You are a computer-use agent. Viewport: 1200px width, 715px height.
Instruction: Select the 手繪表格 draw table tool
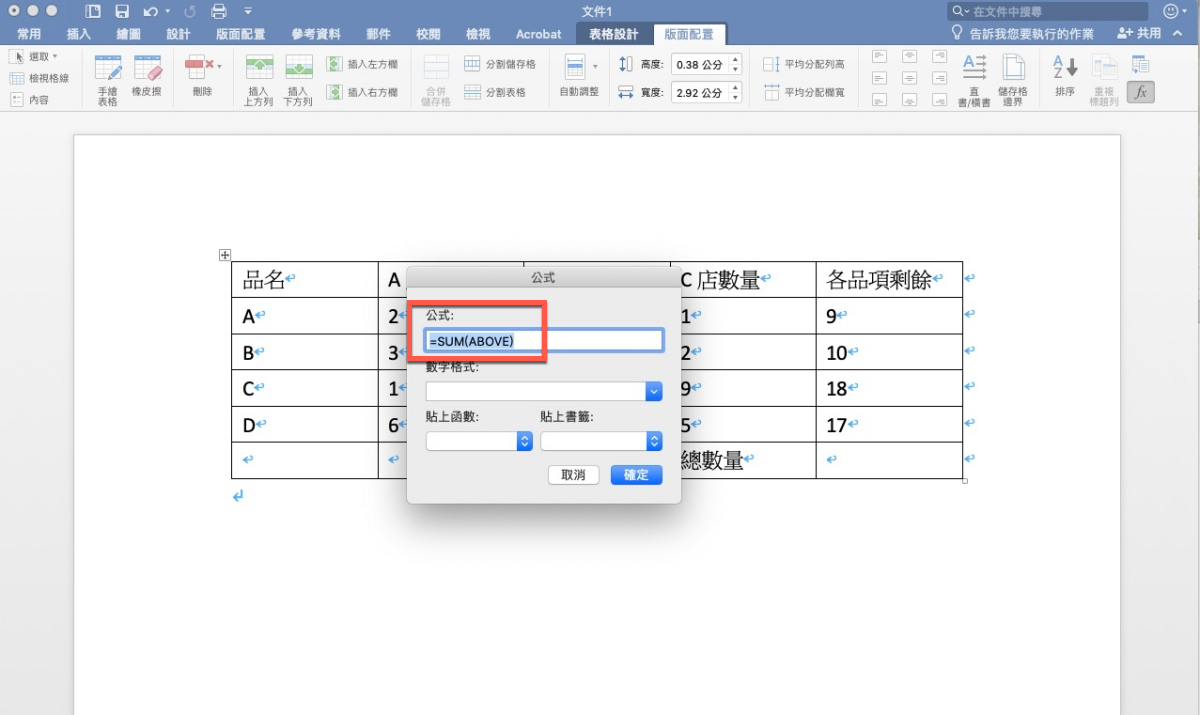tap(107, 80)
